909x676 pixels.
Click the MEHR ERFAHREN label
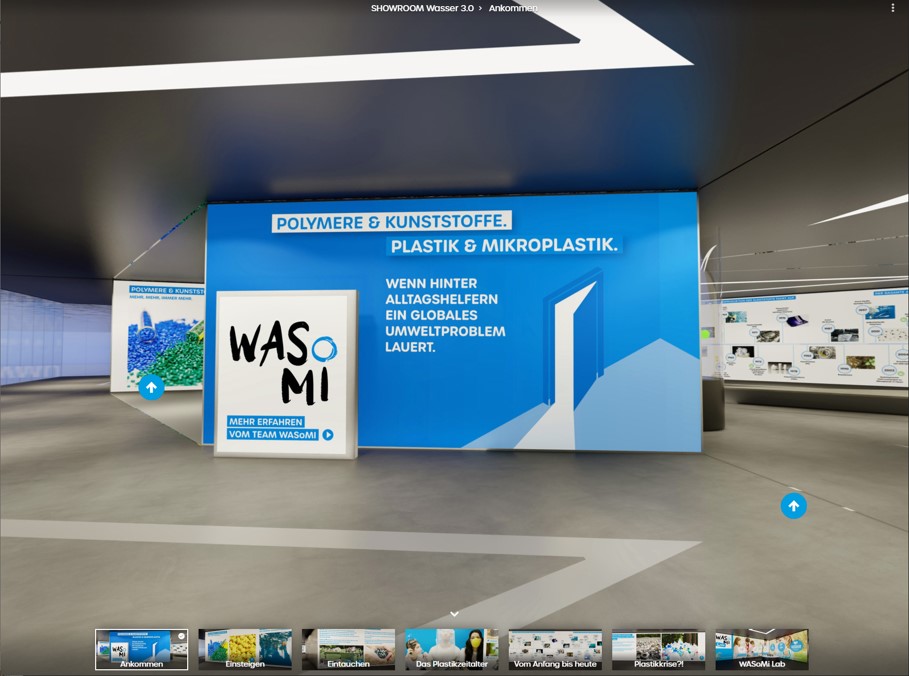(266, 421)
